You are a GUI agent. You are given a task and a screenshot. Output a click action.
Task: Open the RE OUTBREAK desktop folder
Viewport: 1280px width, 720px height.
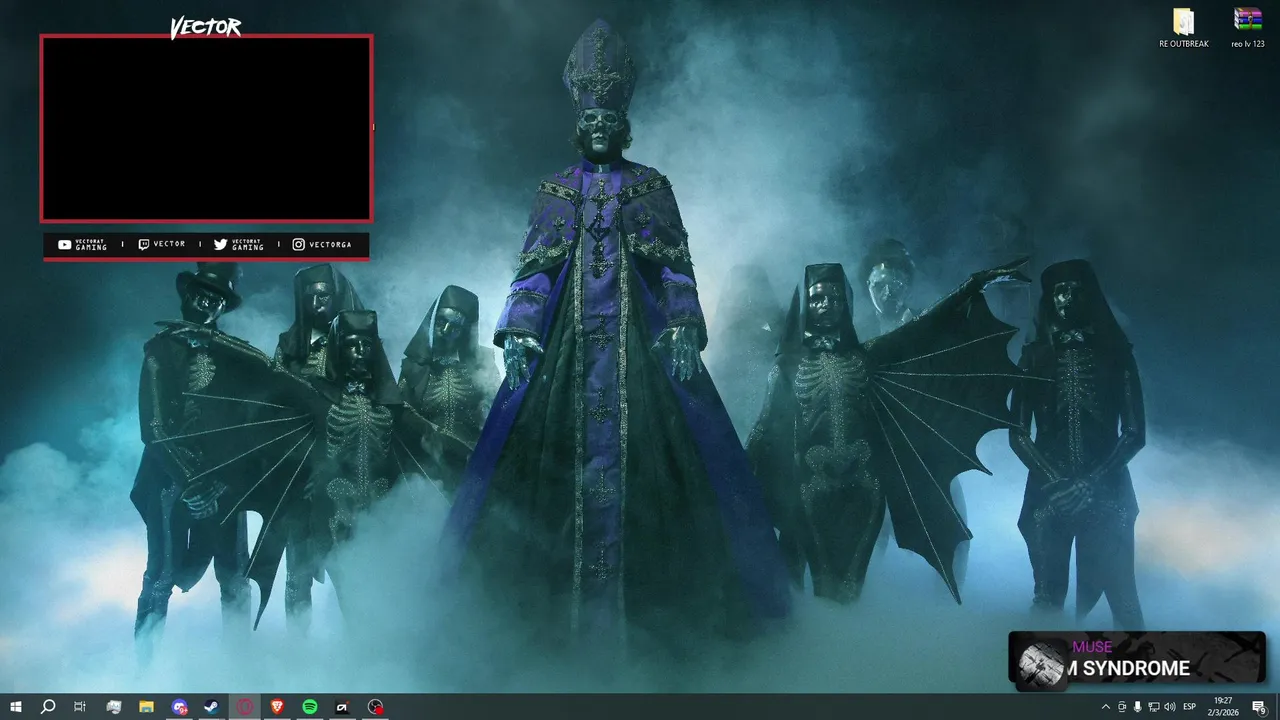coord(1184,29)
